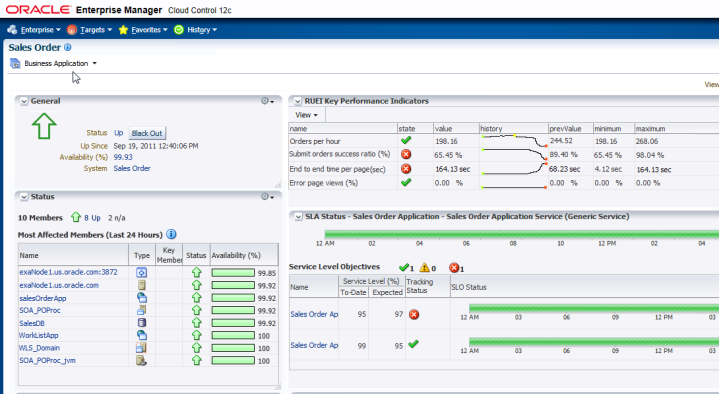This screenshot has height=394, width=719.
Task: Click the green check SLO count icon
Action: pyautogui.click(x=404, y=267)
